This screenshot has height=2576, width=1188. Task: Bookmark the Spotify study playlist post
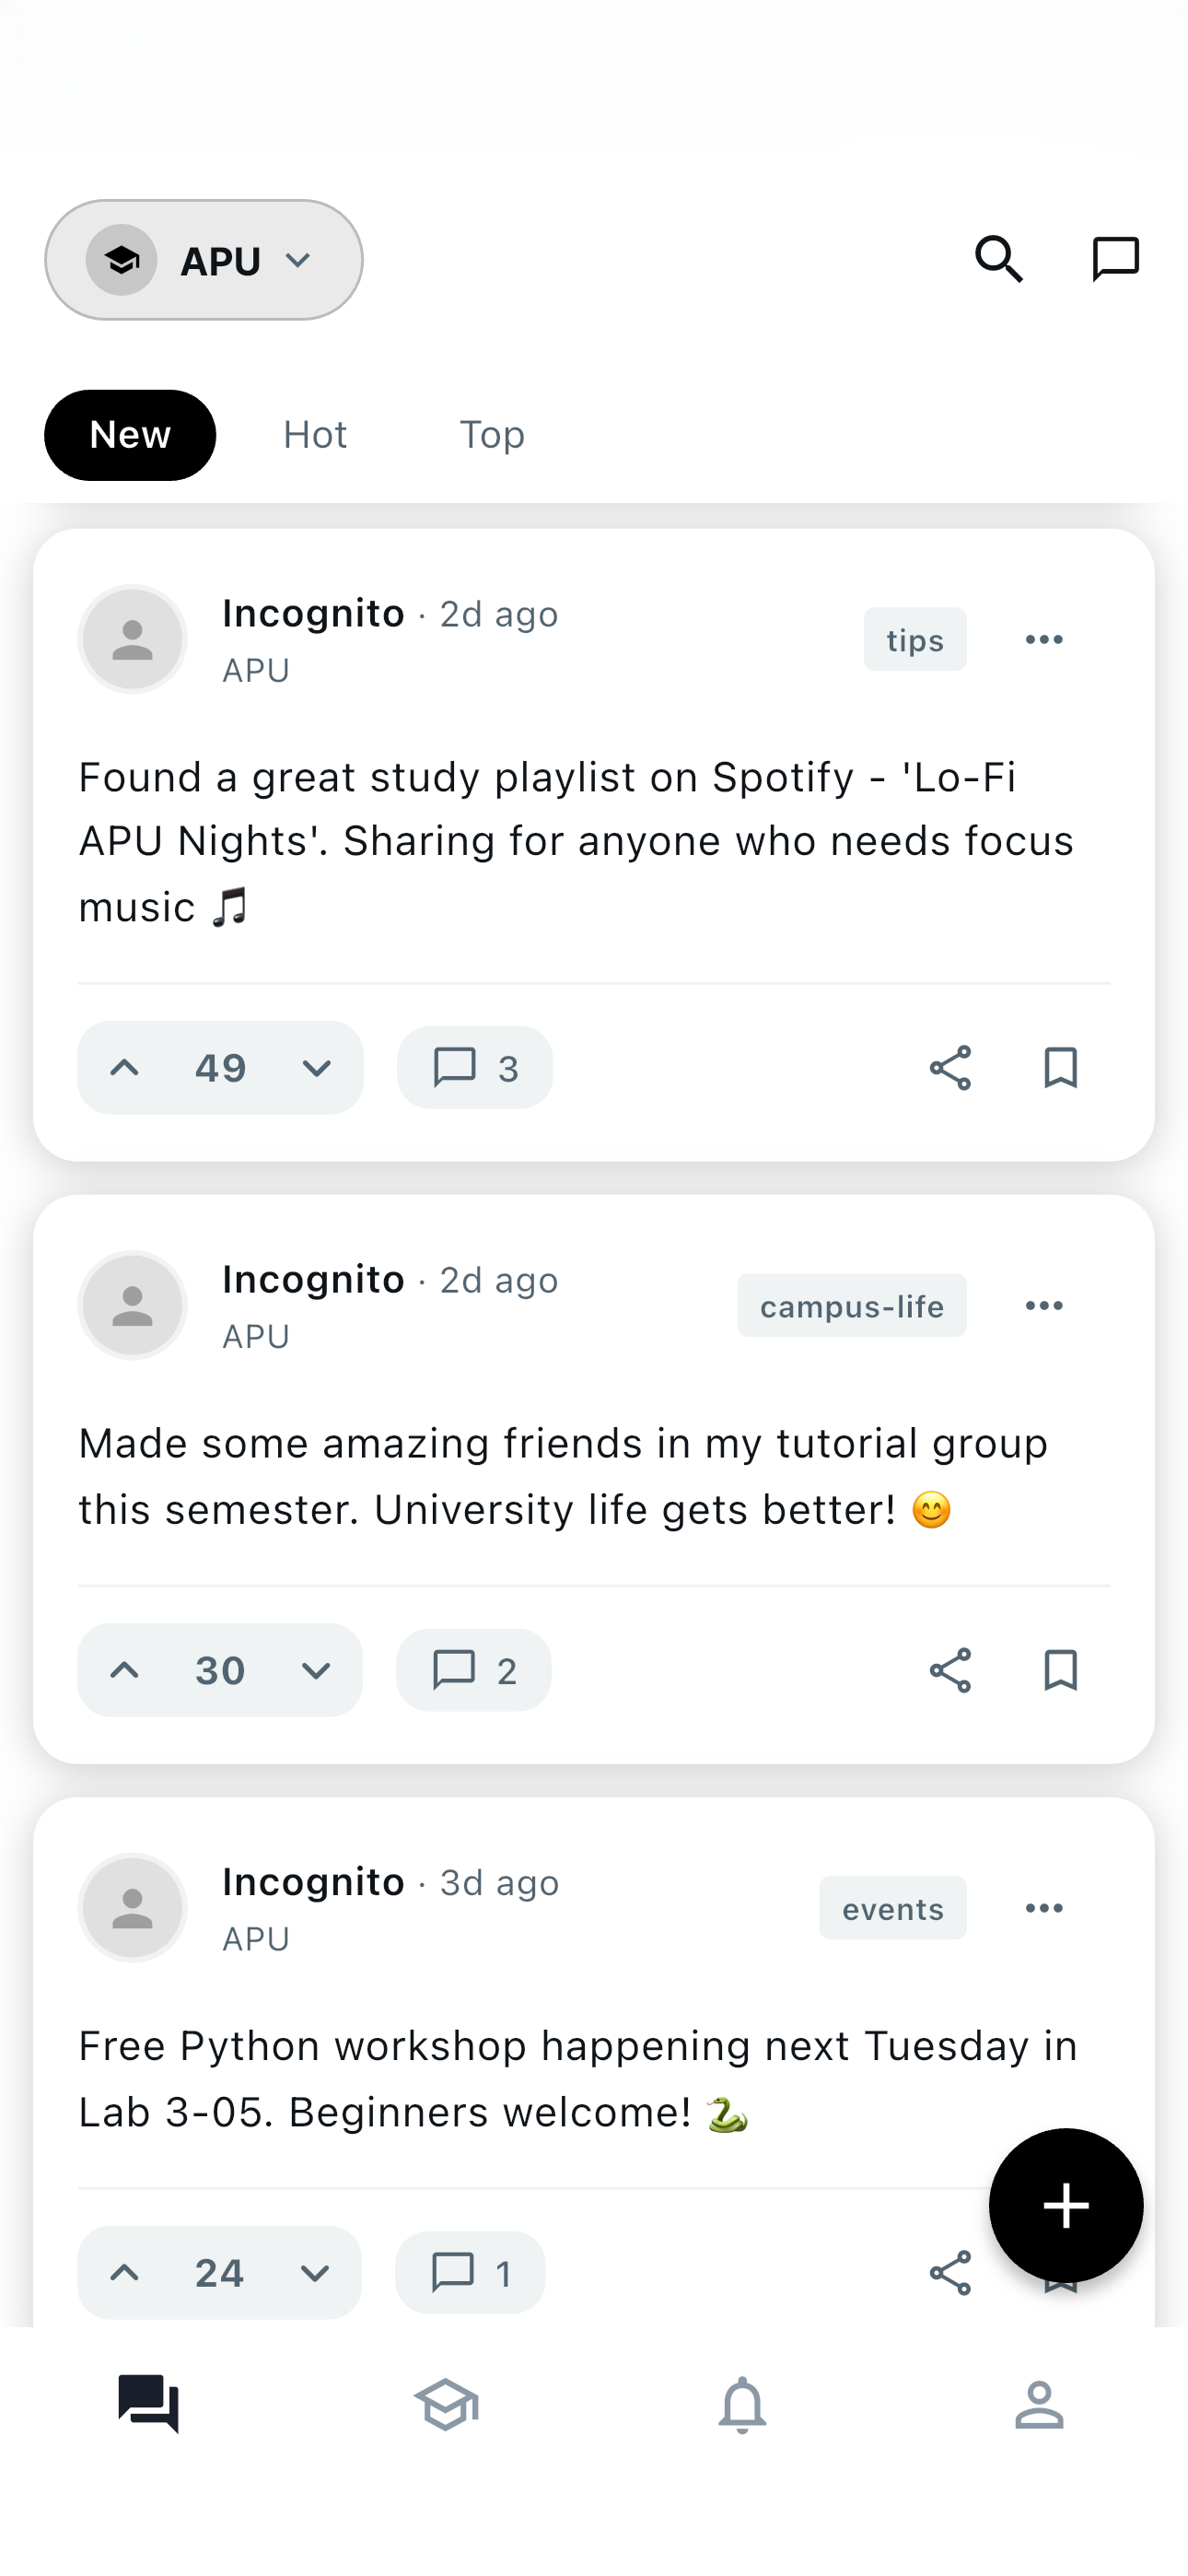tap(1060, 1068)
